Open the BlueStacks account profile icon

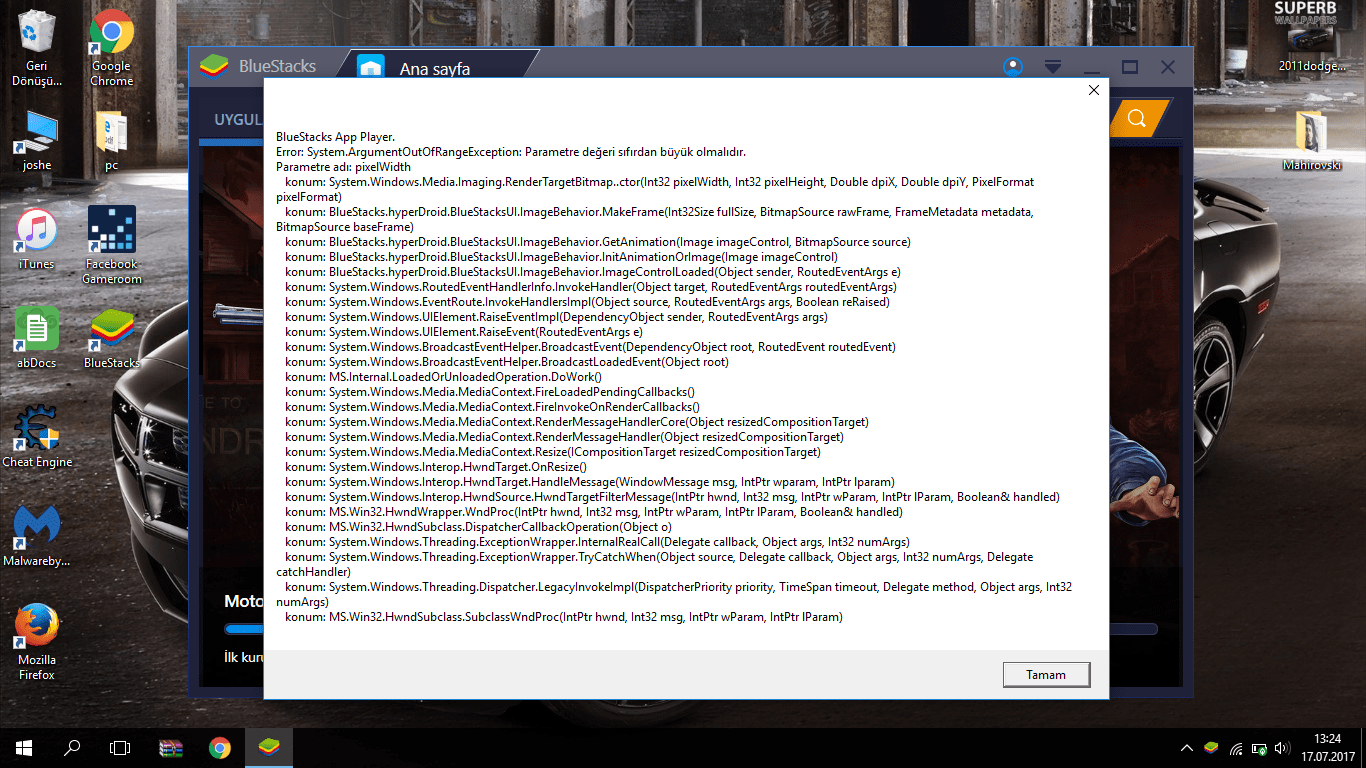1013,67
